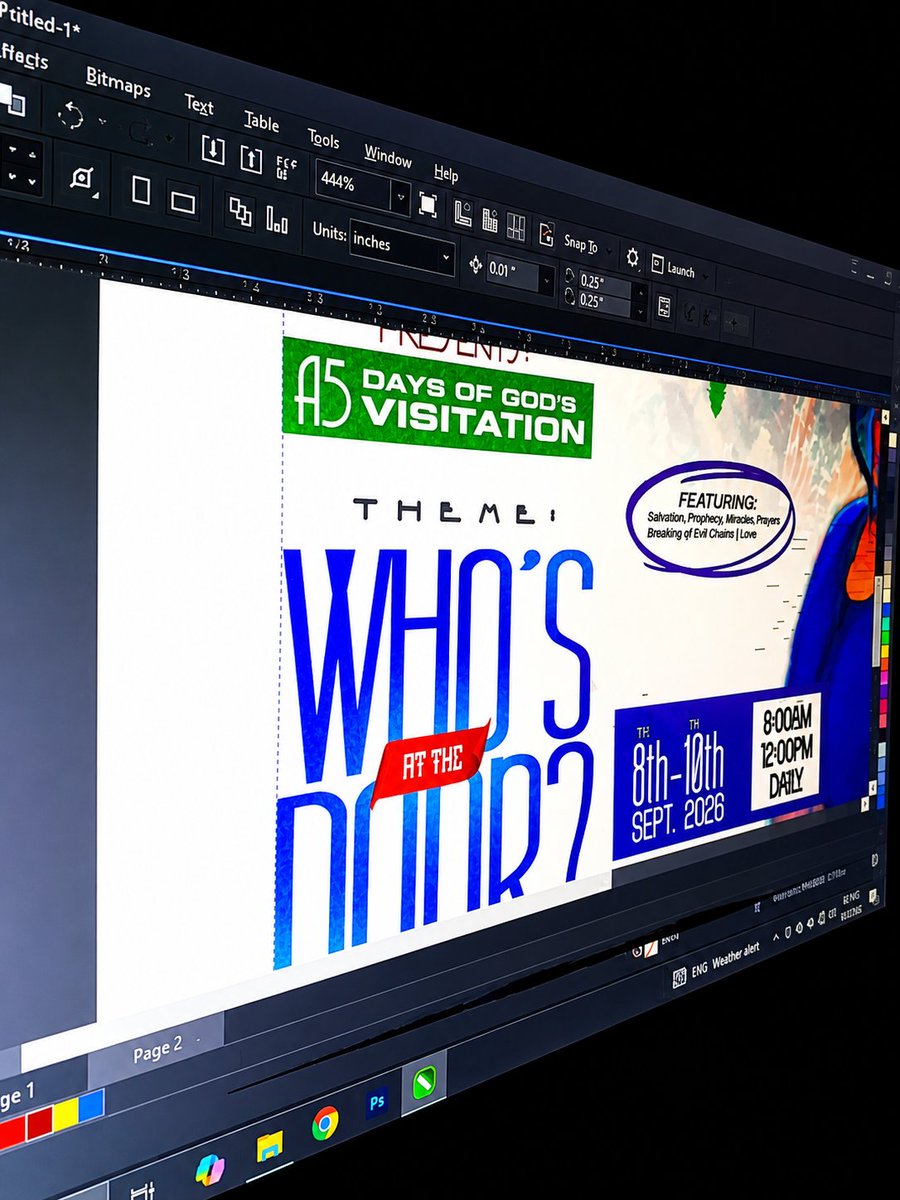
Task: Select the red AT THE banner
Action: click(431, 764)
